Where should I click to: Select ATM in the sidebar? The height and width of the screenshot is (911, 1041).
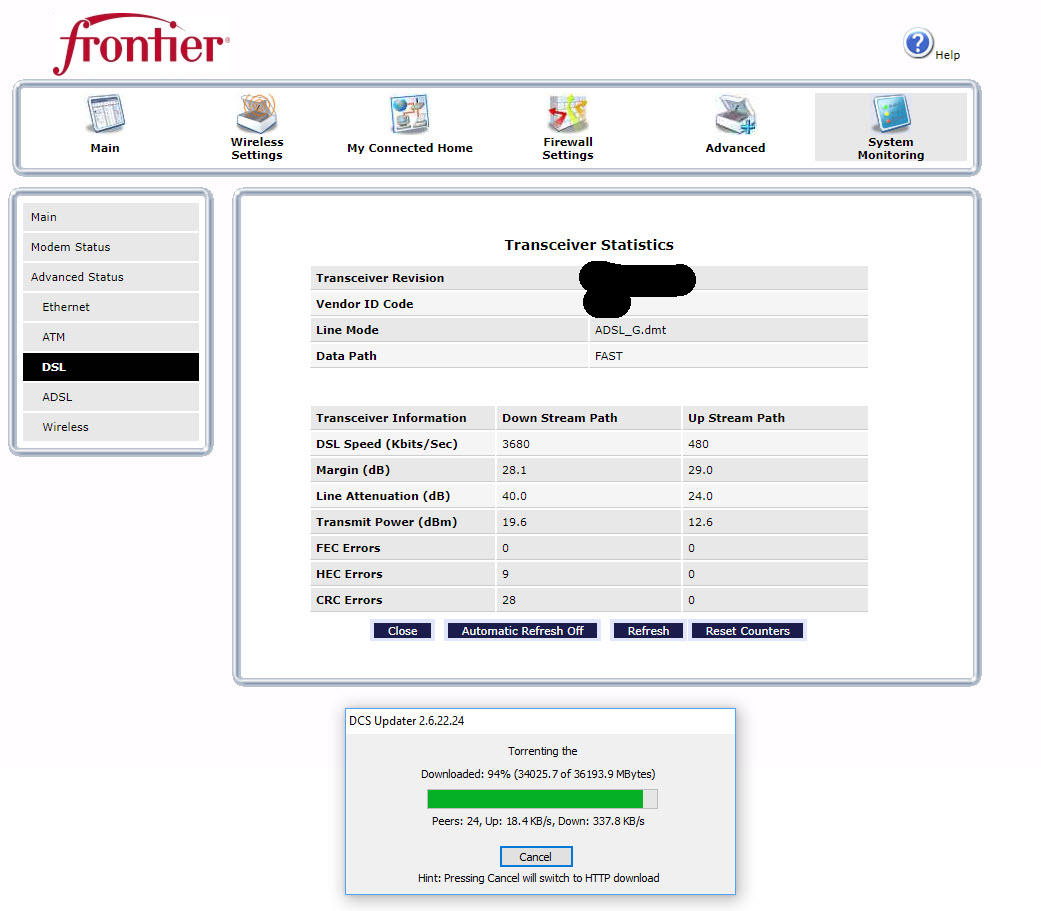tap(111, 337)
